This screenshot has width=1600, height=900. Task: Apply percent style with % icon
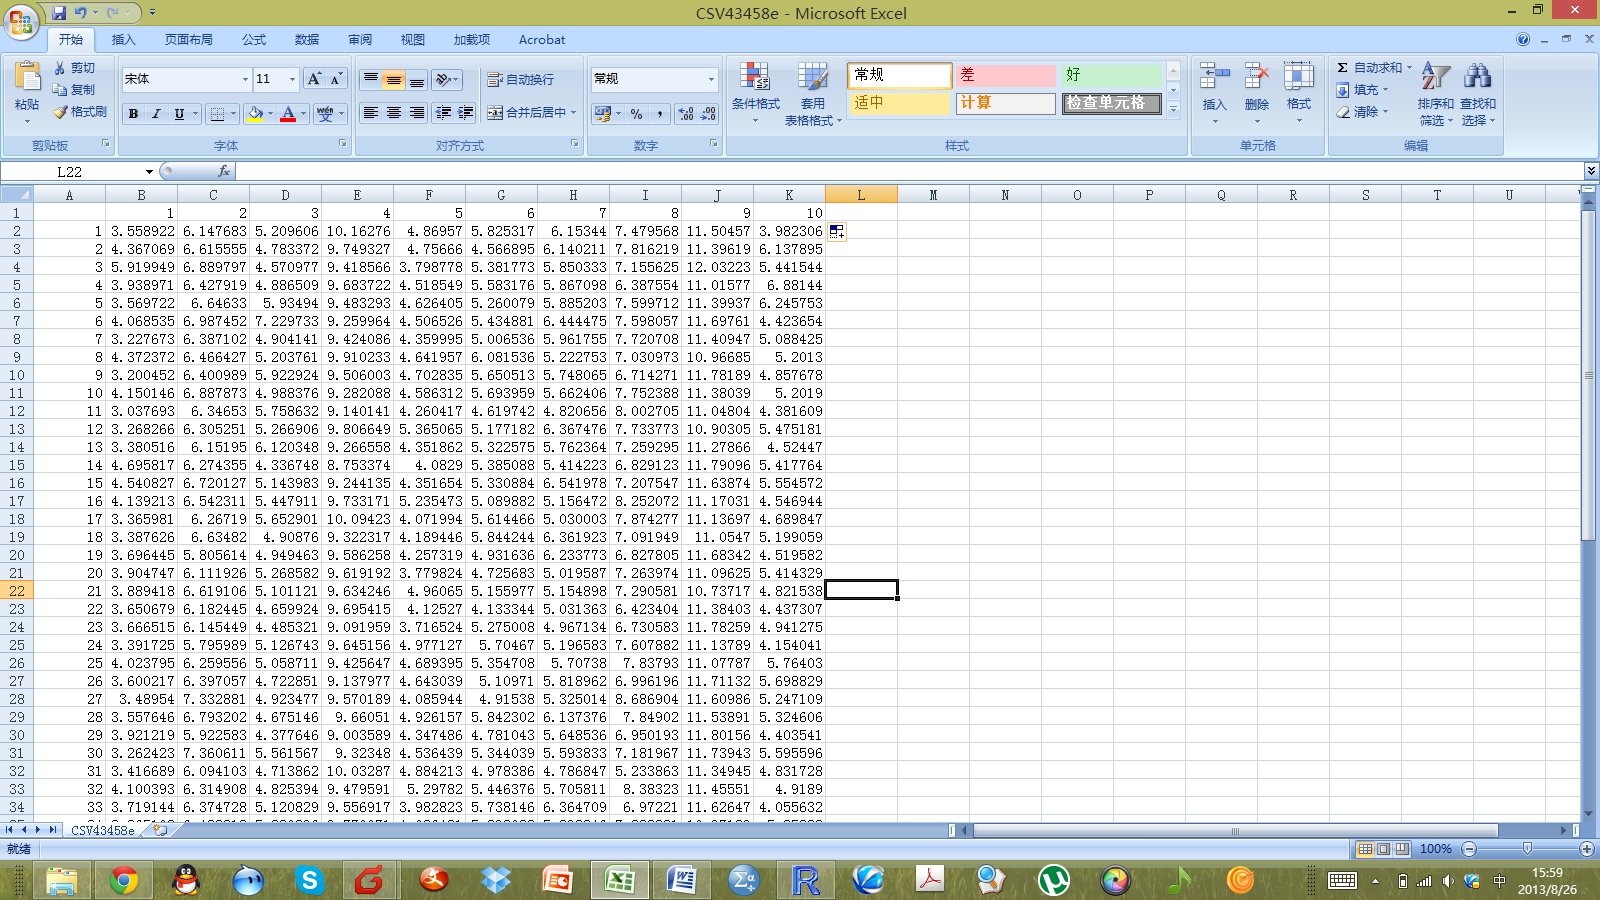click(x=636, y=114)
